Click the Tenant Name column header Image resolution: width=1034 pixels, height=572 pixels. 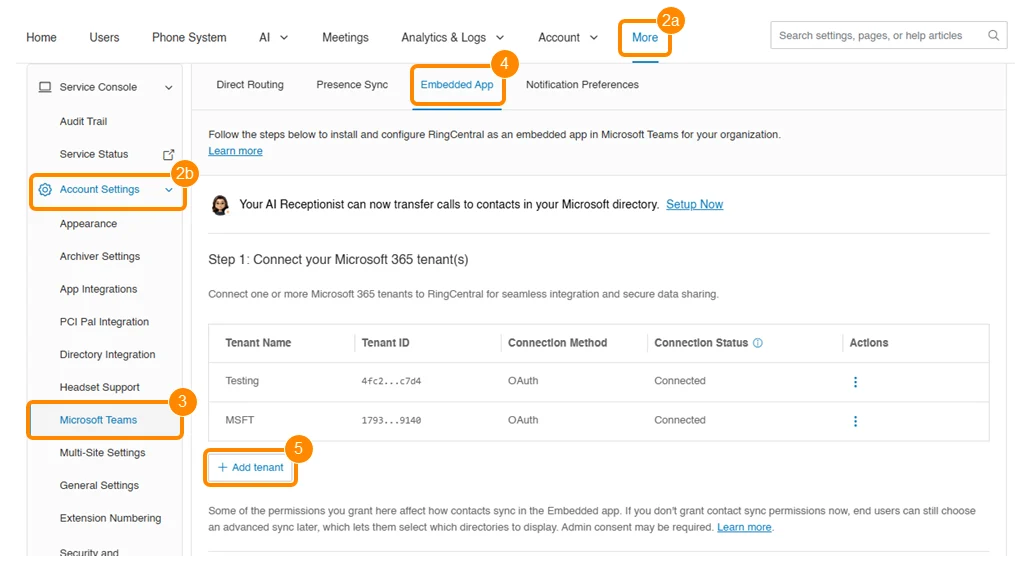click(x=258, y=343)
